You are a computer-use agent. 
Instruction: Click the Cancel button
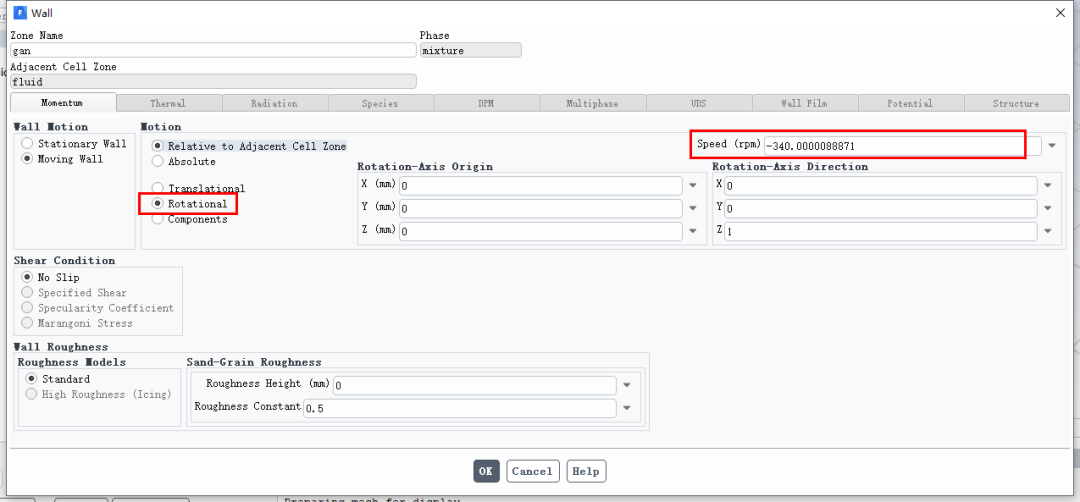pyautogui.click(x=532, y=471)
